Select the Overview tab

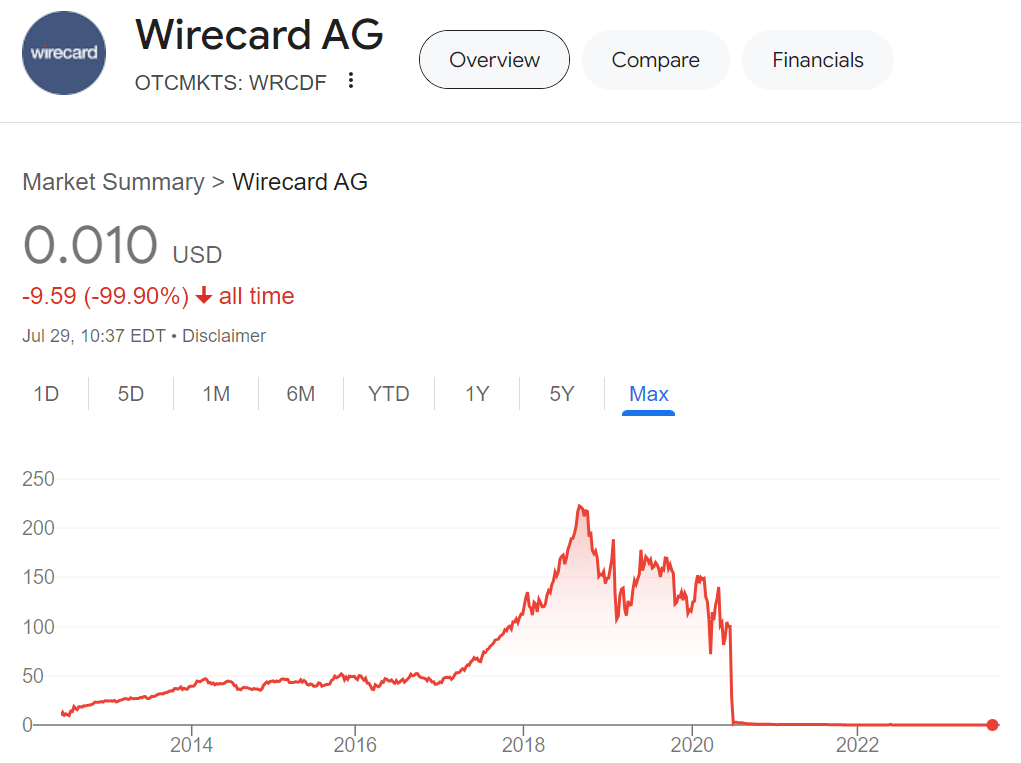[x=494, y=60]
